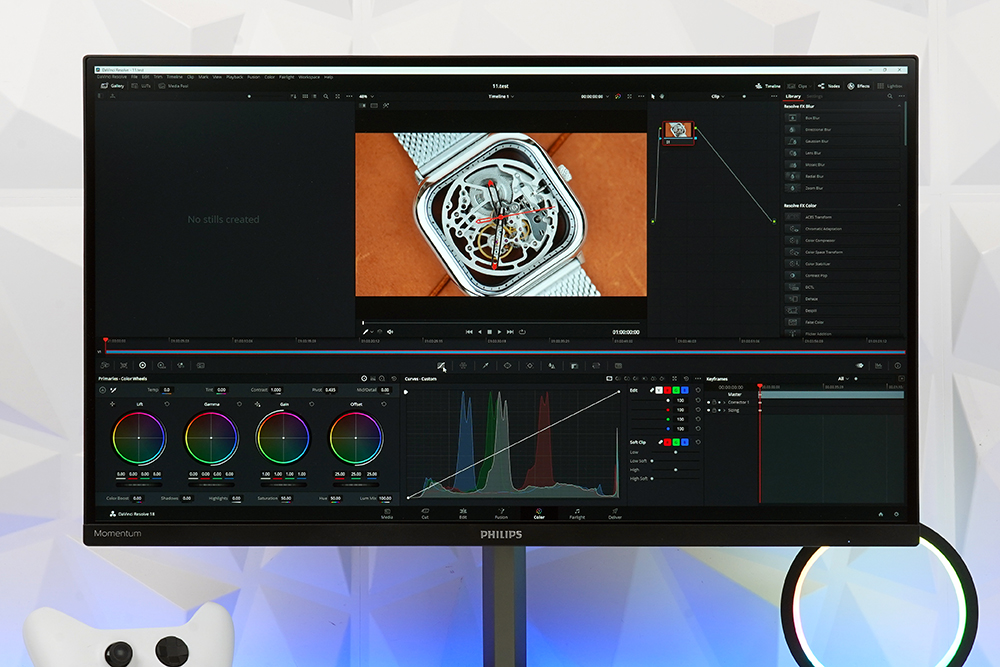This screenshot has height=667, width=1000.
Task: Search the effects Library
Action: point(890,96)
